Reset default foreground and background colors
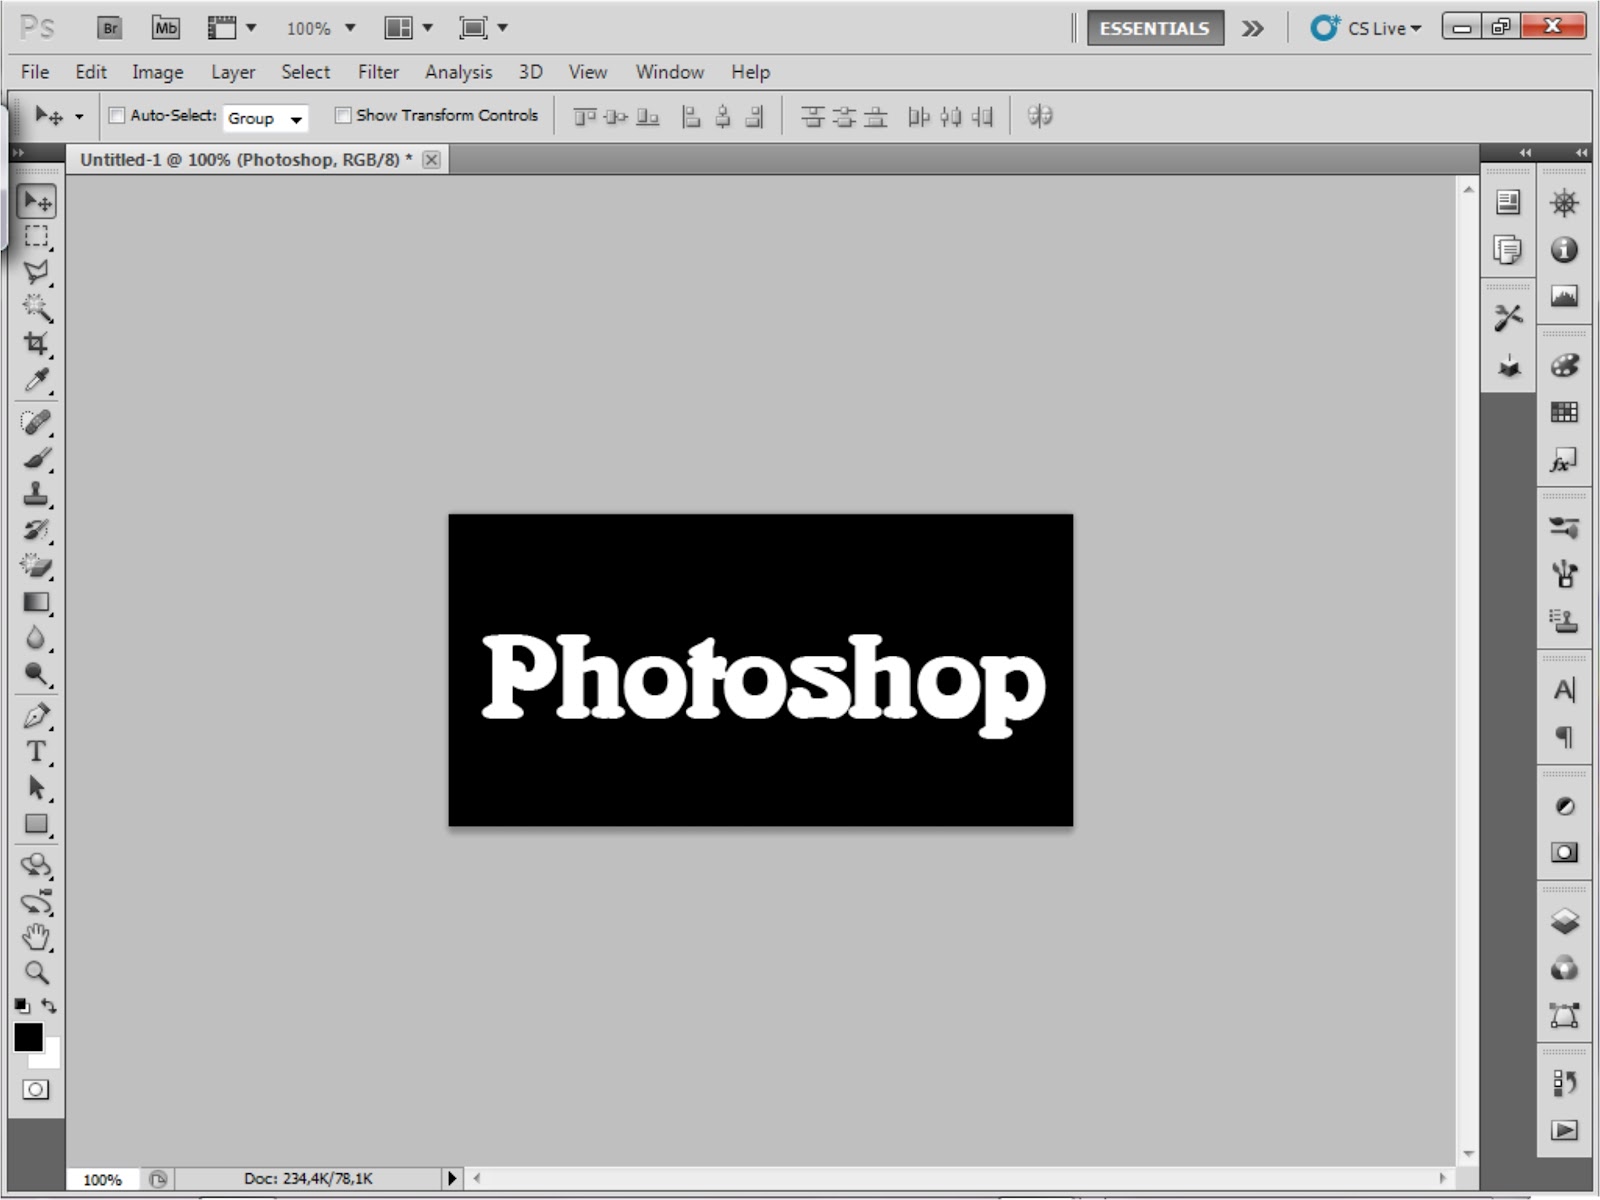 (21, 1006)
